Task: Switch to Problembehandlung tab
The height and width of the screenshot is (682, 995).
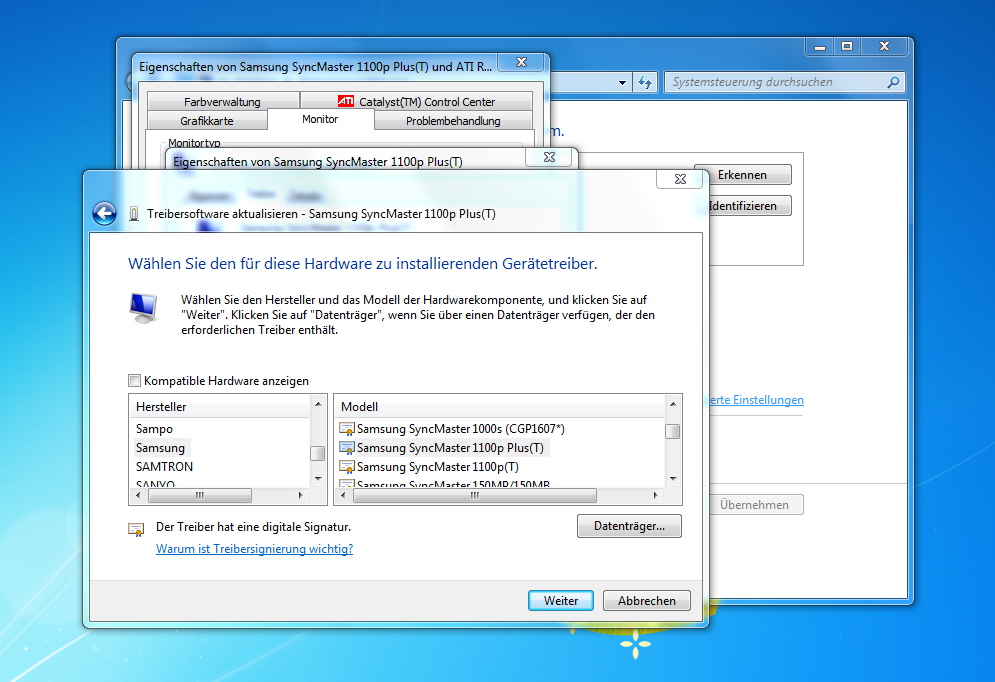Action: [453, 121]
